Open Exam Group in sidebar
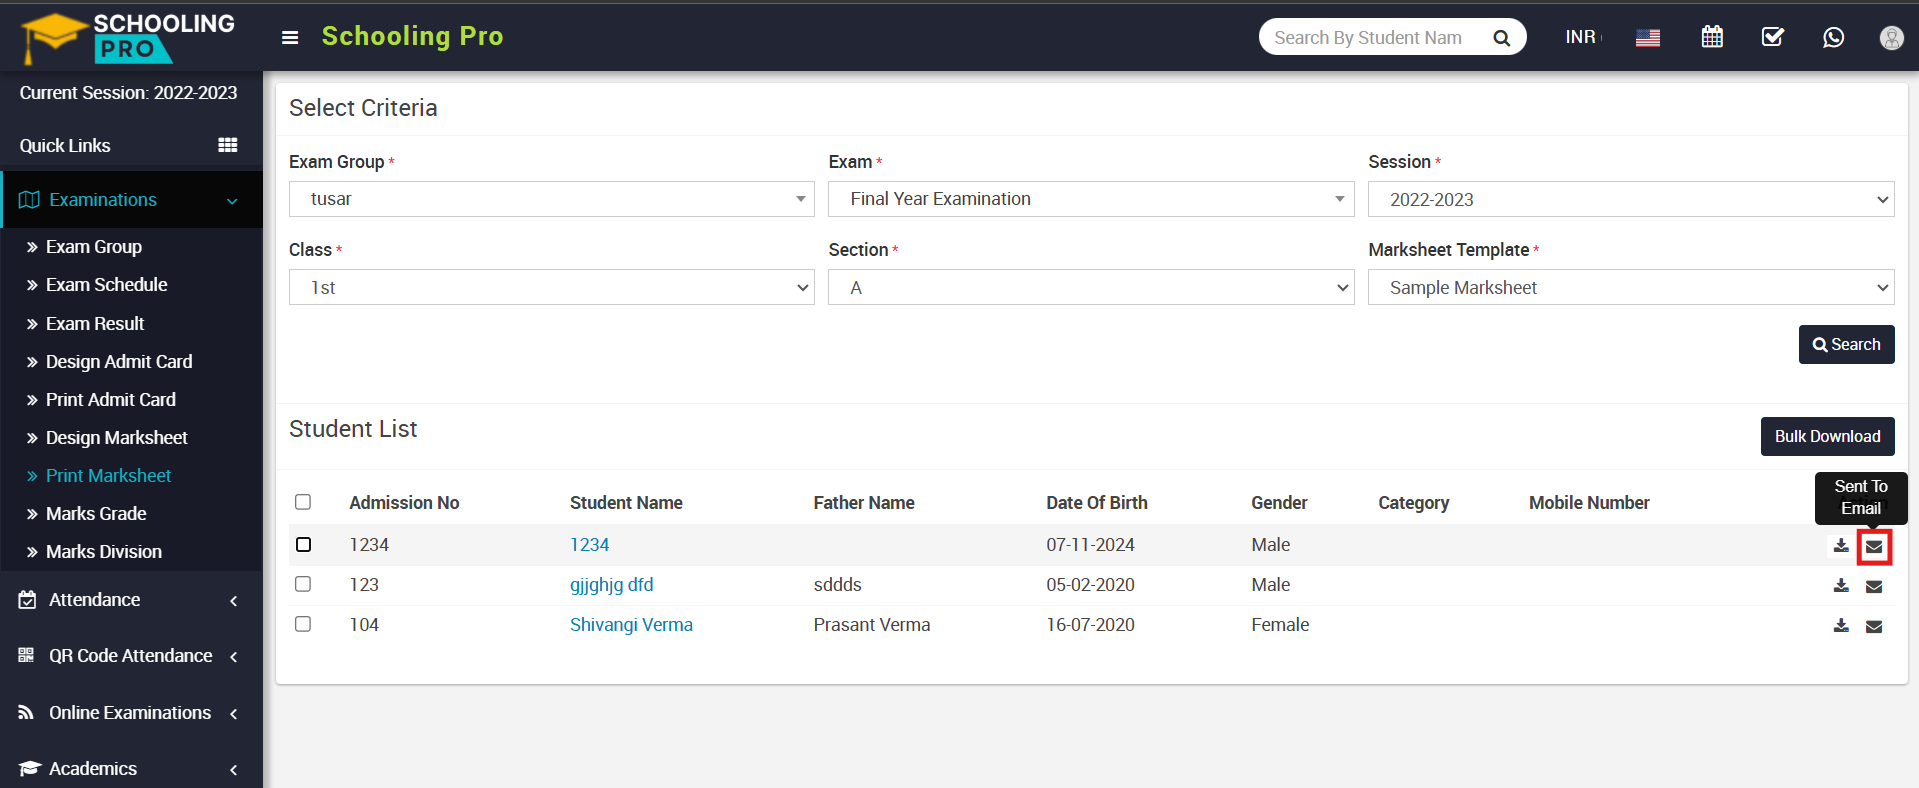The image size is (1919, 788). click(x=94, y=247)
